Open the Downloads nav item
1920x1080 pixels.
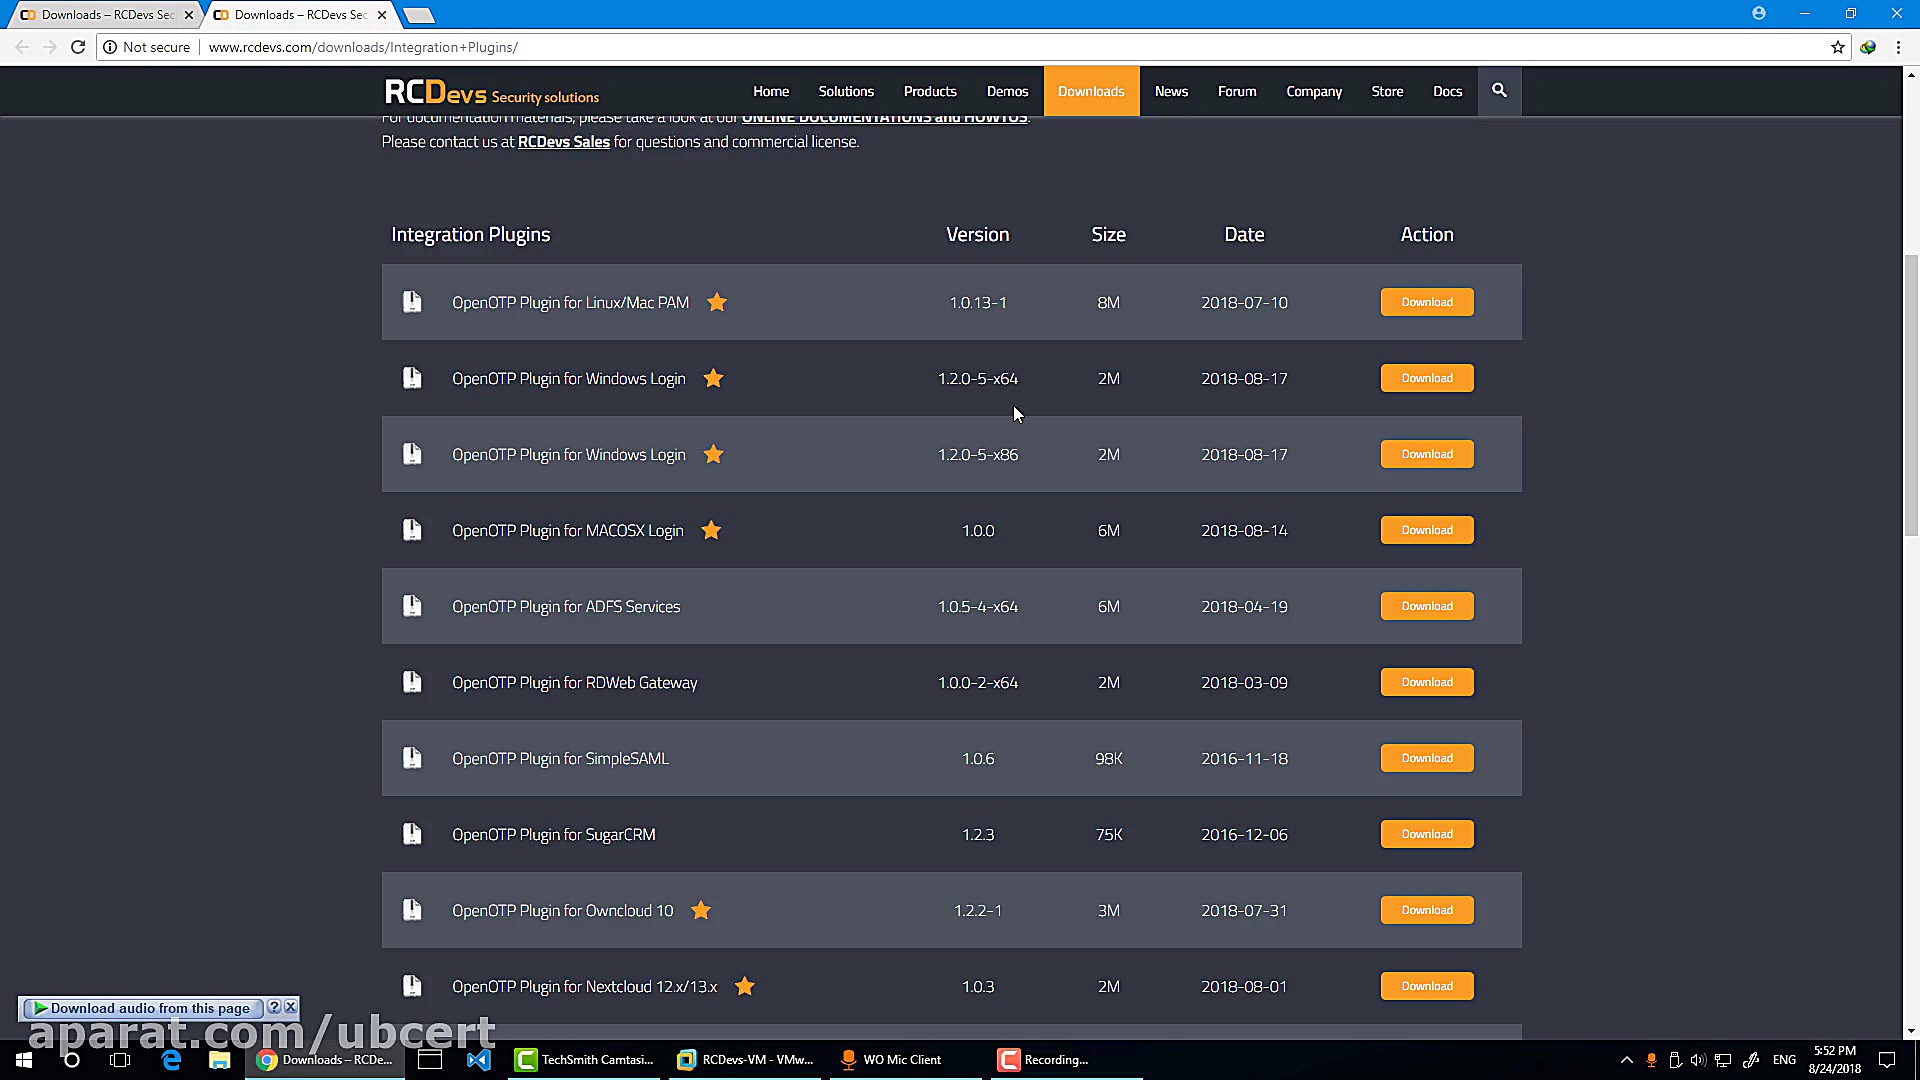click(x=1091, y=91)
